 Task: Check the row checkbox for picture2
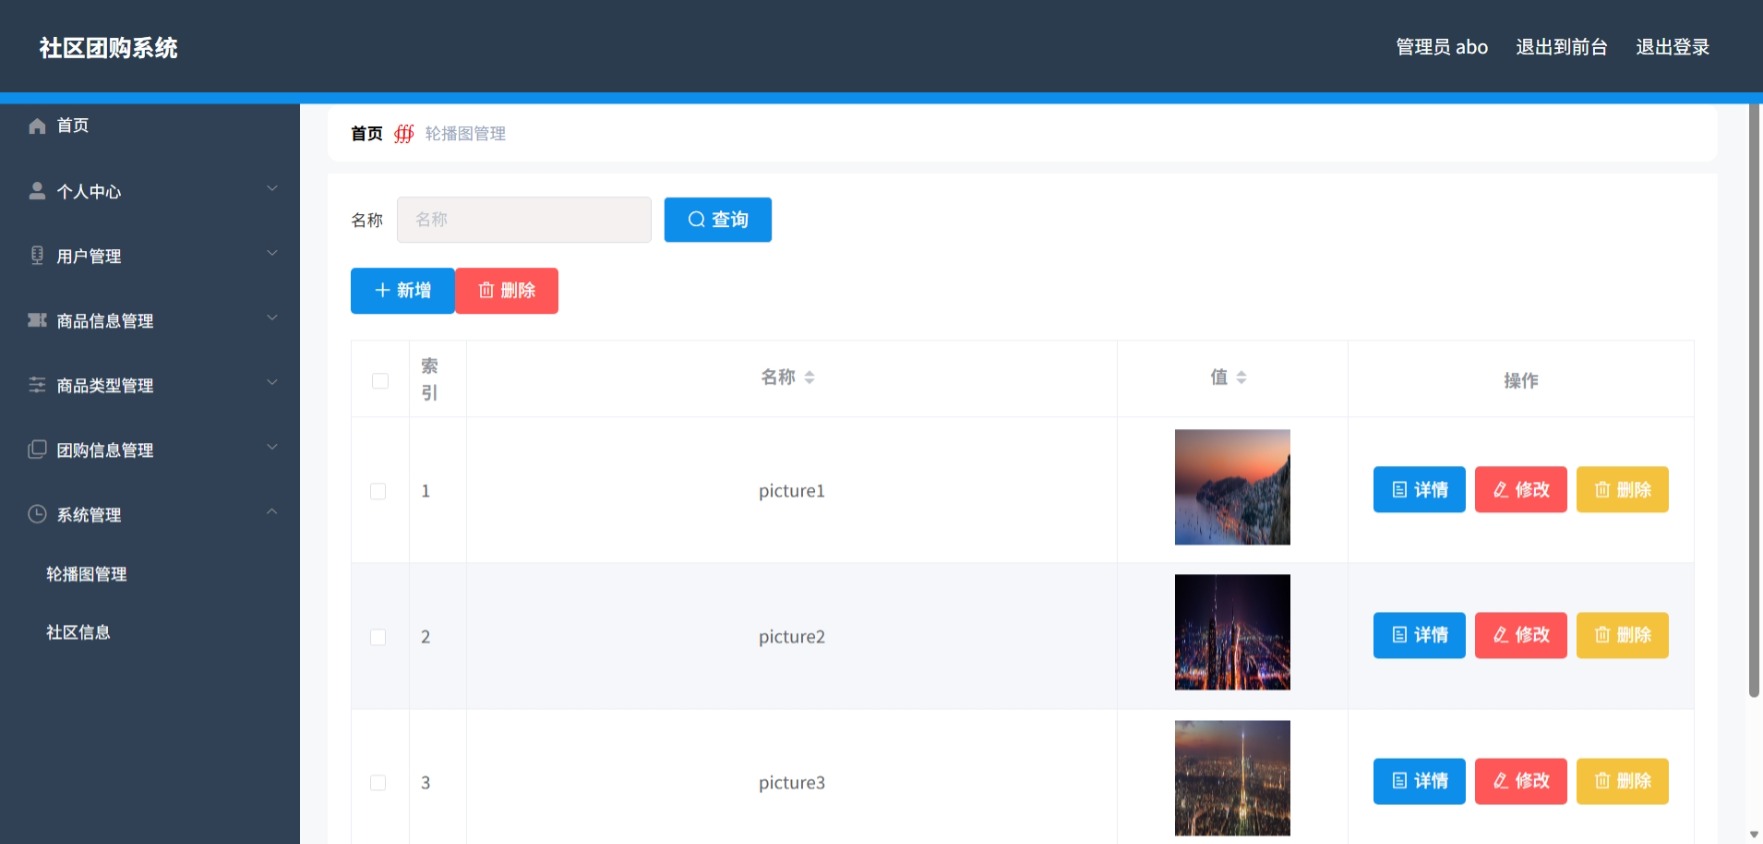[378, 637]
